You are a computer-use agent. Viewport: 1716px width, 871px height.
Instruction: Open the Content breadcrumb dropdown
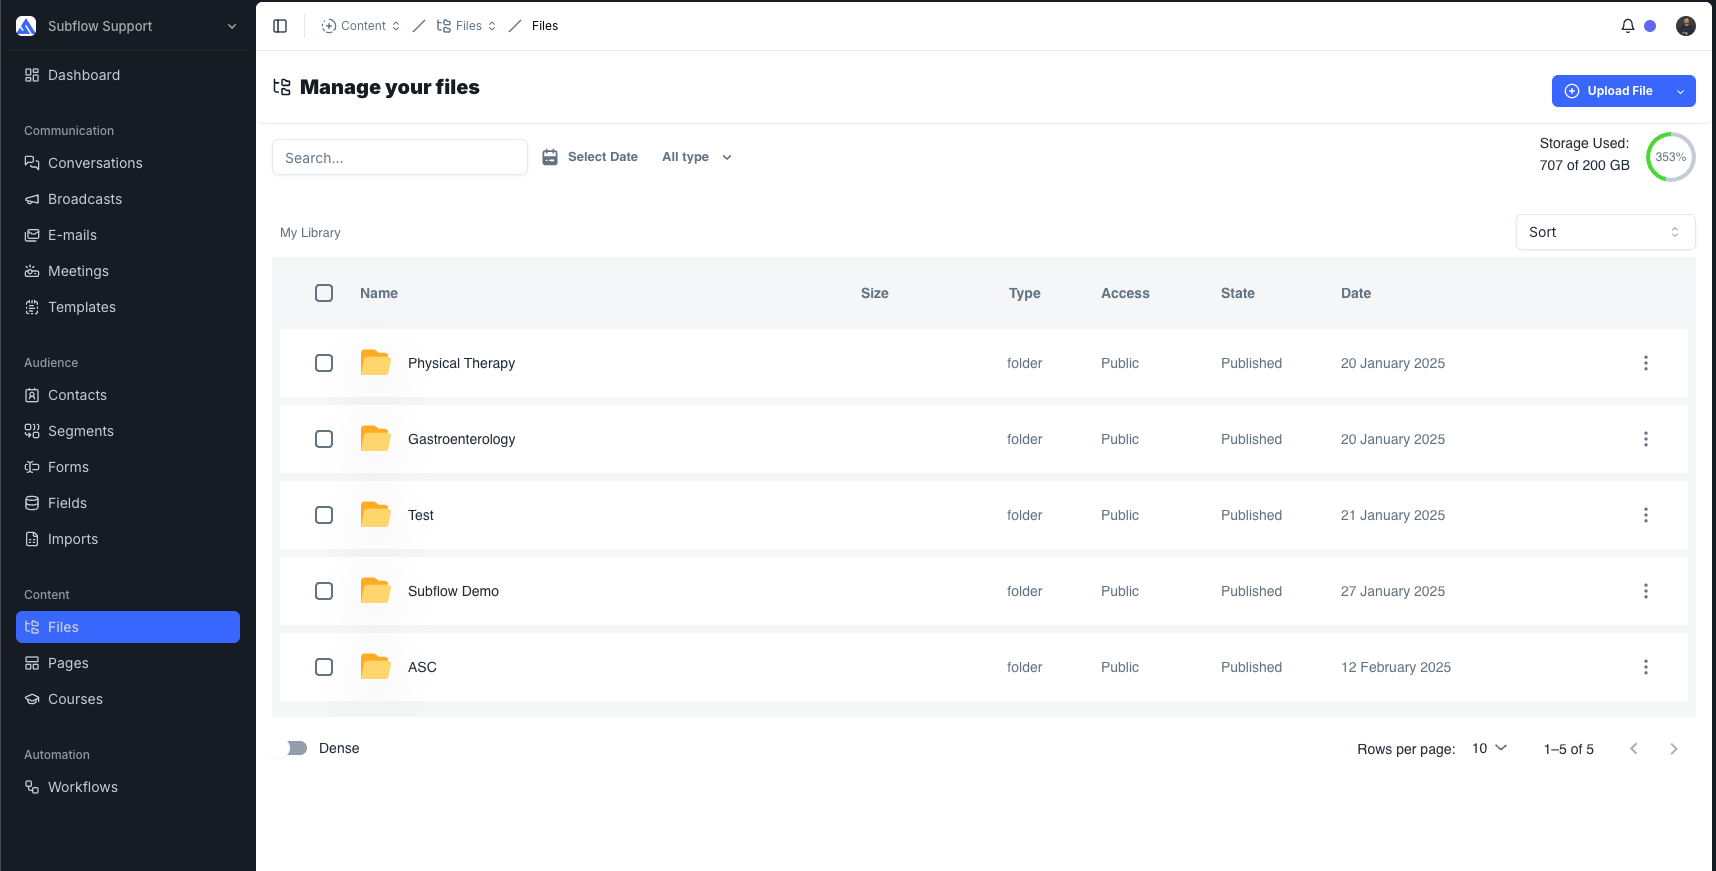pos(361,26)
